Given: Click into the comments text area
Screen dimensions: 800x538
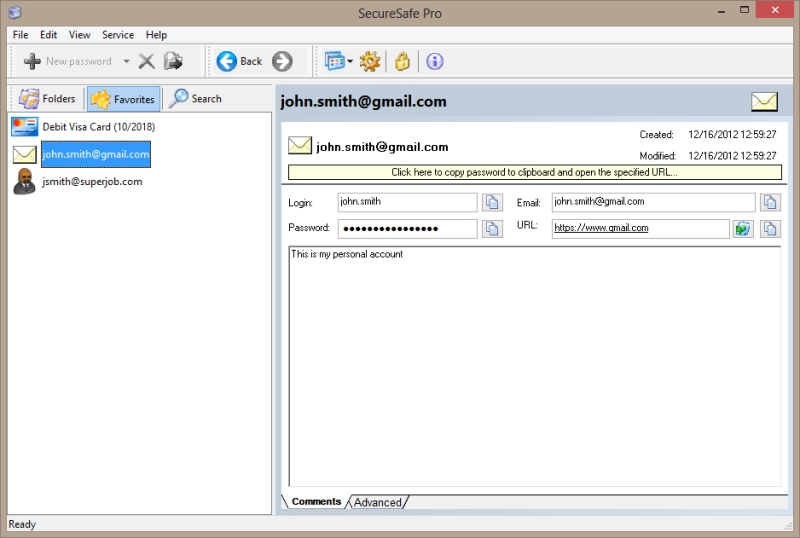Looking at the screenshot, I should pyautogui.click(x=535, y=366).
